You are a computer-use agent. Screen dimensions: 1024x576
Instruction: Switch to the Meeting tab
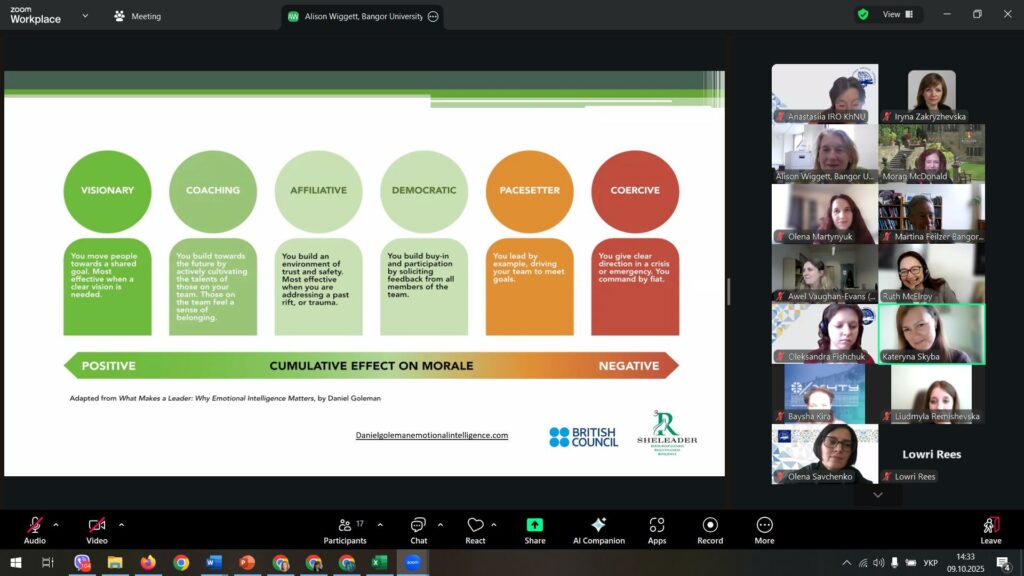pyautogui.click(x=137, y=16)
